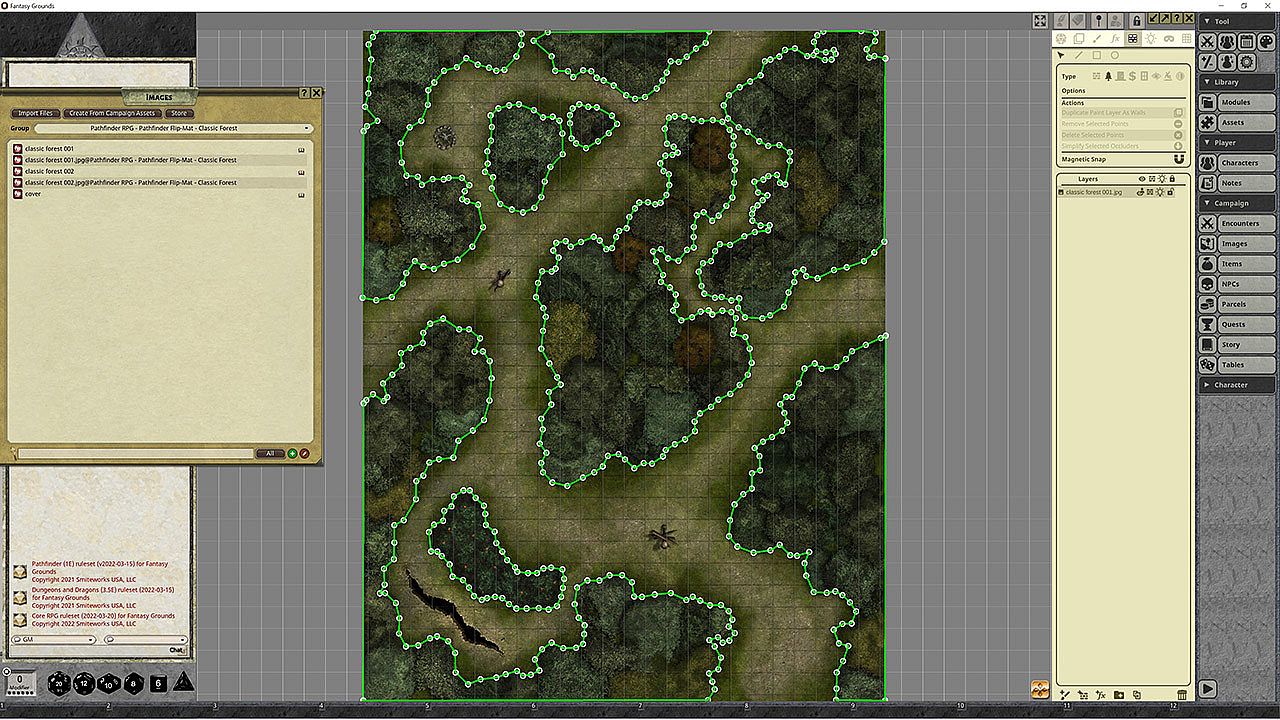Choose the window occluder type
This screenshot has width=1280, height=720.
(1144, 76)
